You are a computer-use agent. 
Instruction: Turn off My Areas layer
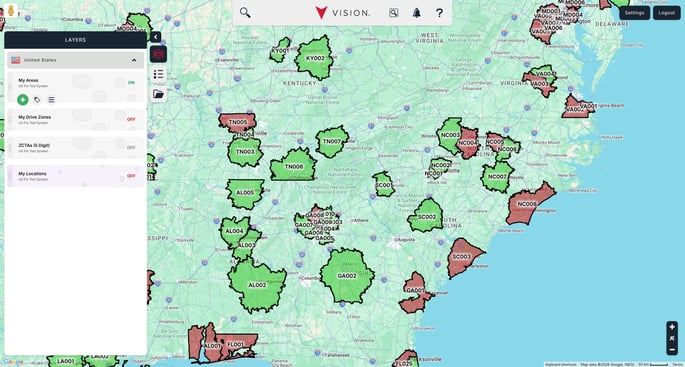point(131,83)
